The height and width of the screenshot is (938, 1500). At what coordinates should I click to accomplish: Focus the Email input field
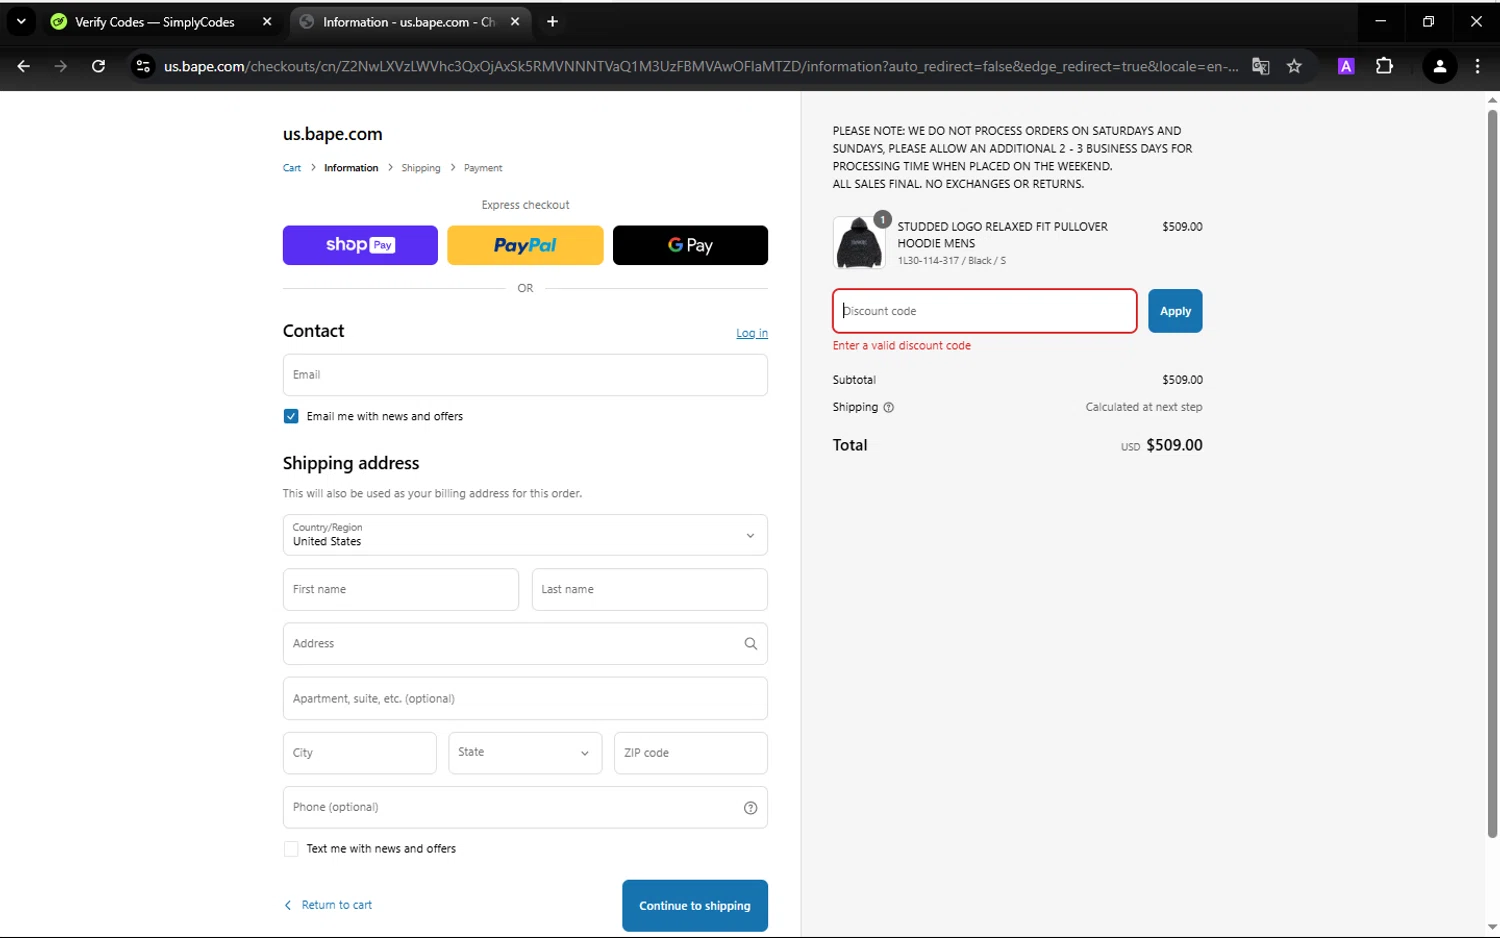[x=525, y=375]
